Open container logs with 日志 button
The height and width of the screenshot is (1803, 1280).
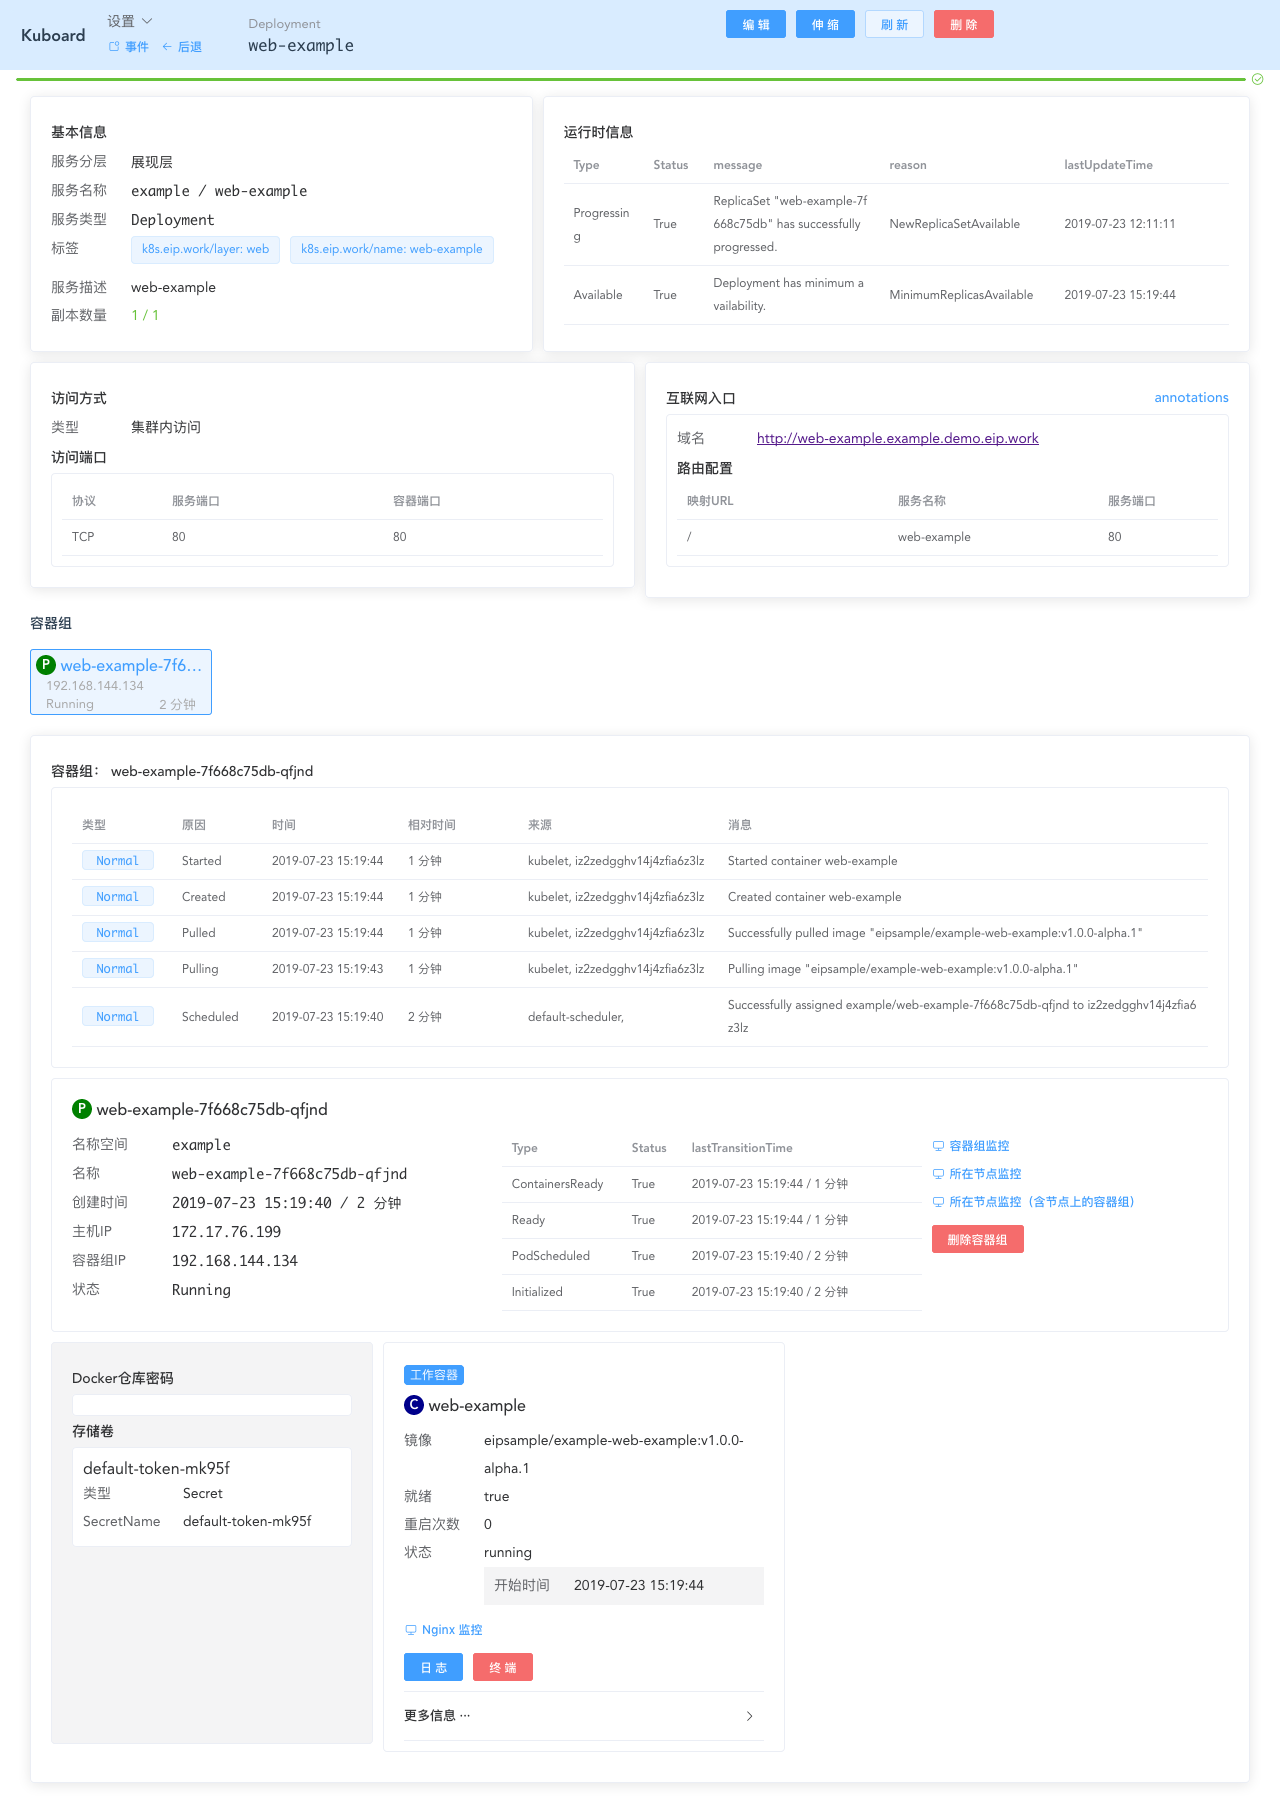[x=433, y=1667]
